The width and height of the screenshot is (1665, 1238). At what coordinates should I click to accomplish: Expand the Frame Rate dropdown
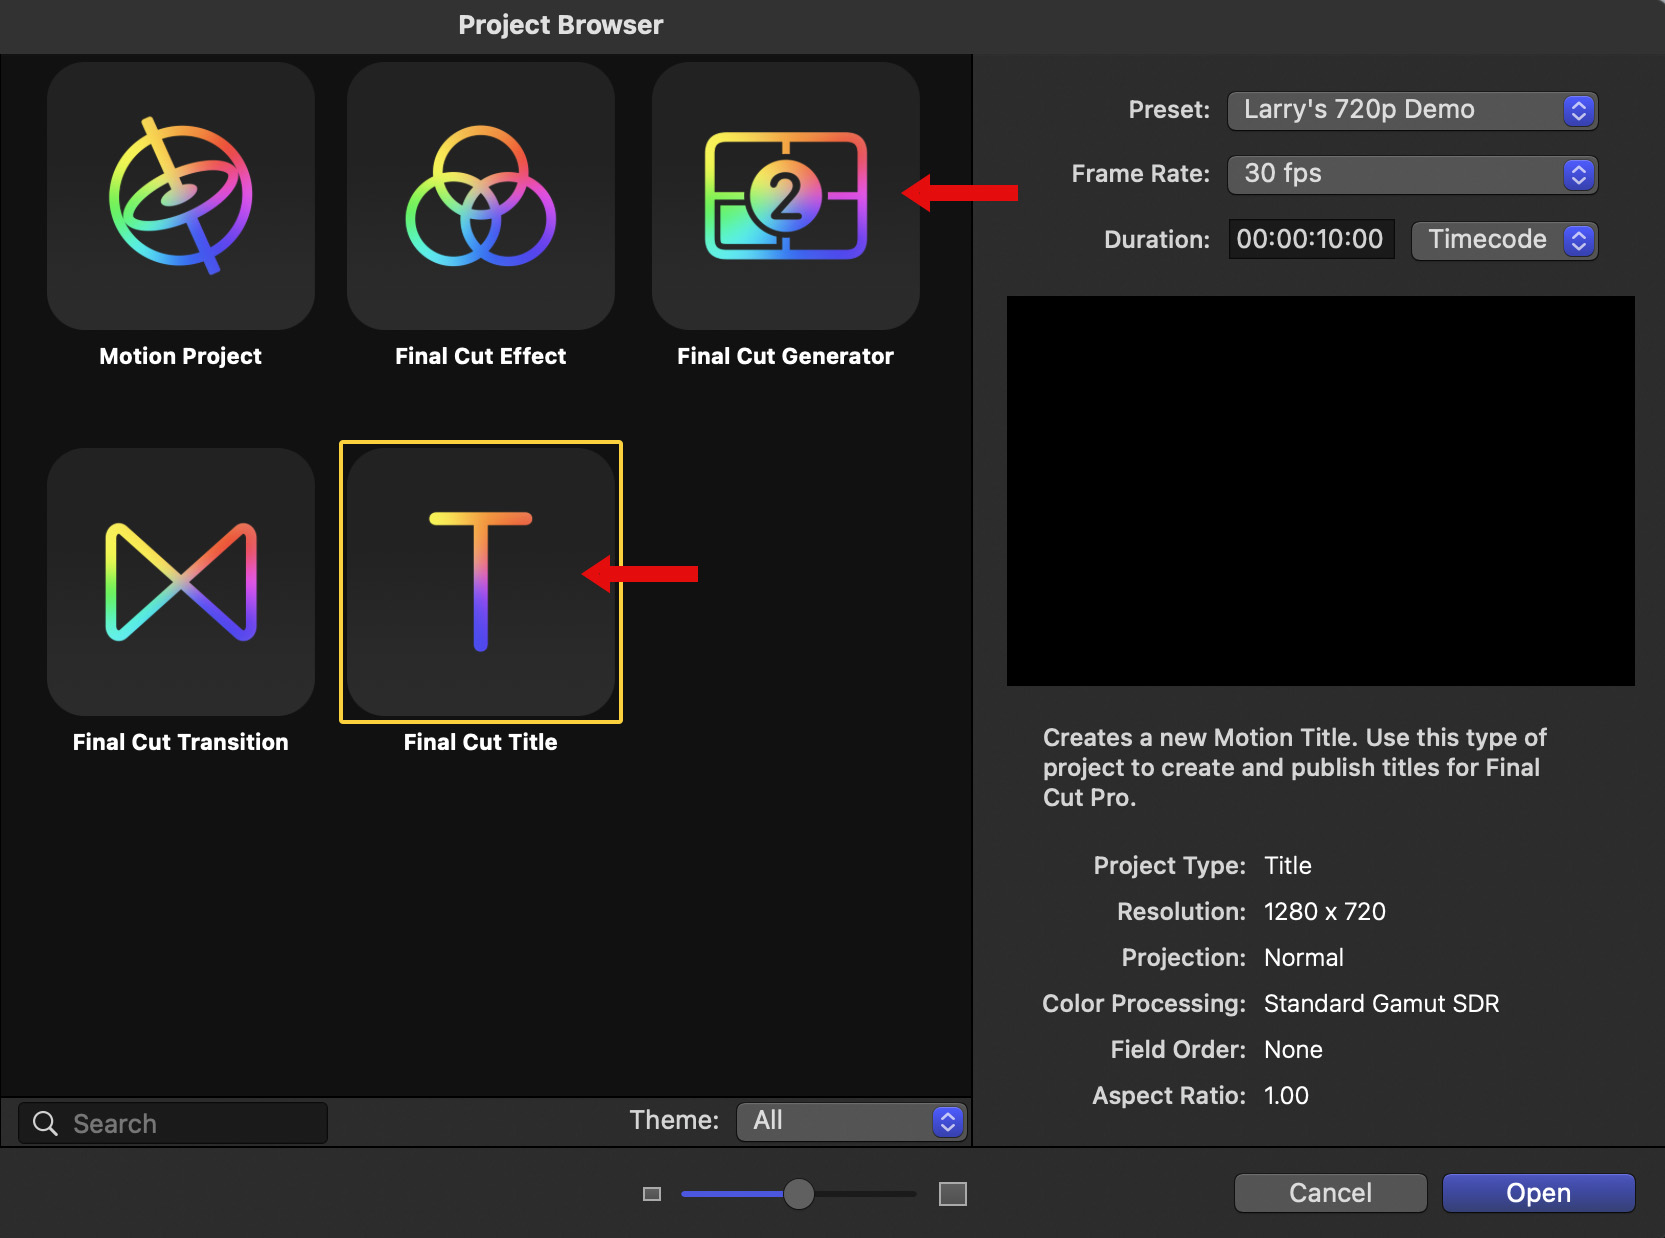(x=1411, y=174)
